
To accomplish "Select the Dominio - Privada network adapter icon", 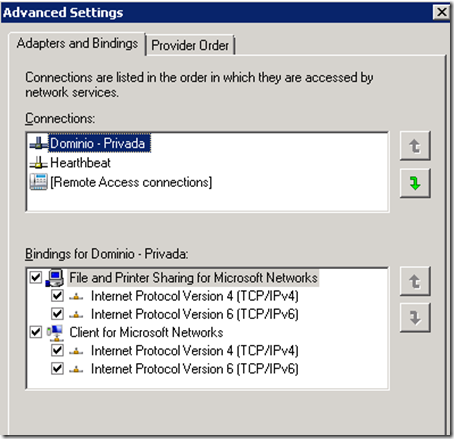I will [39, 144].
